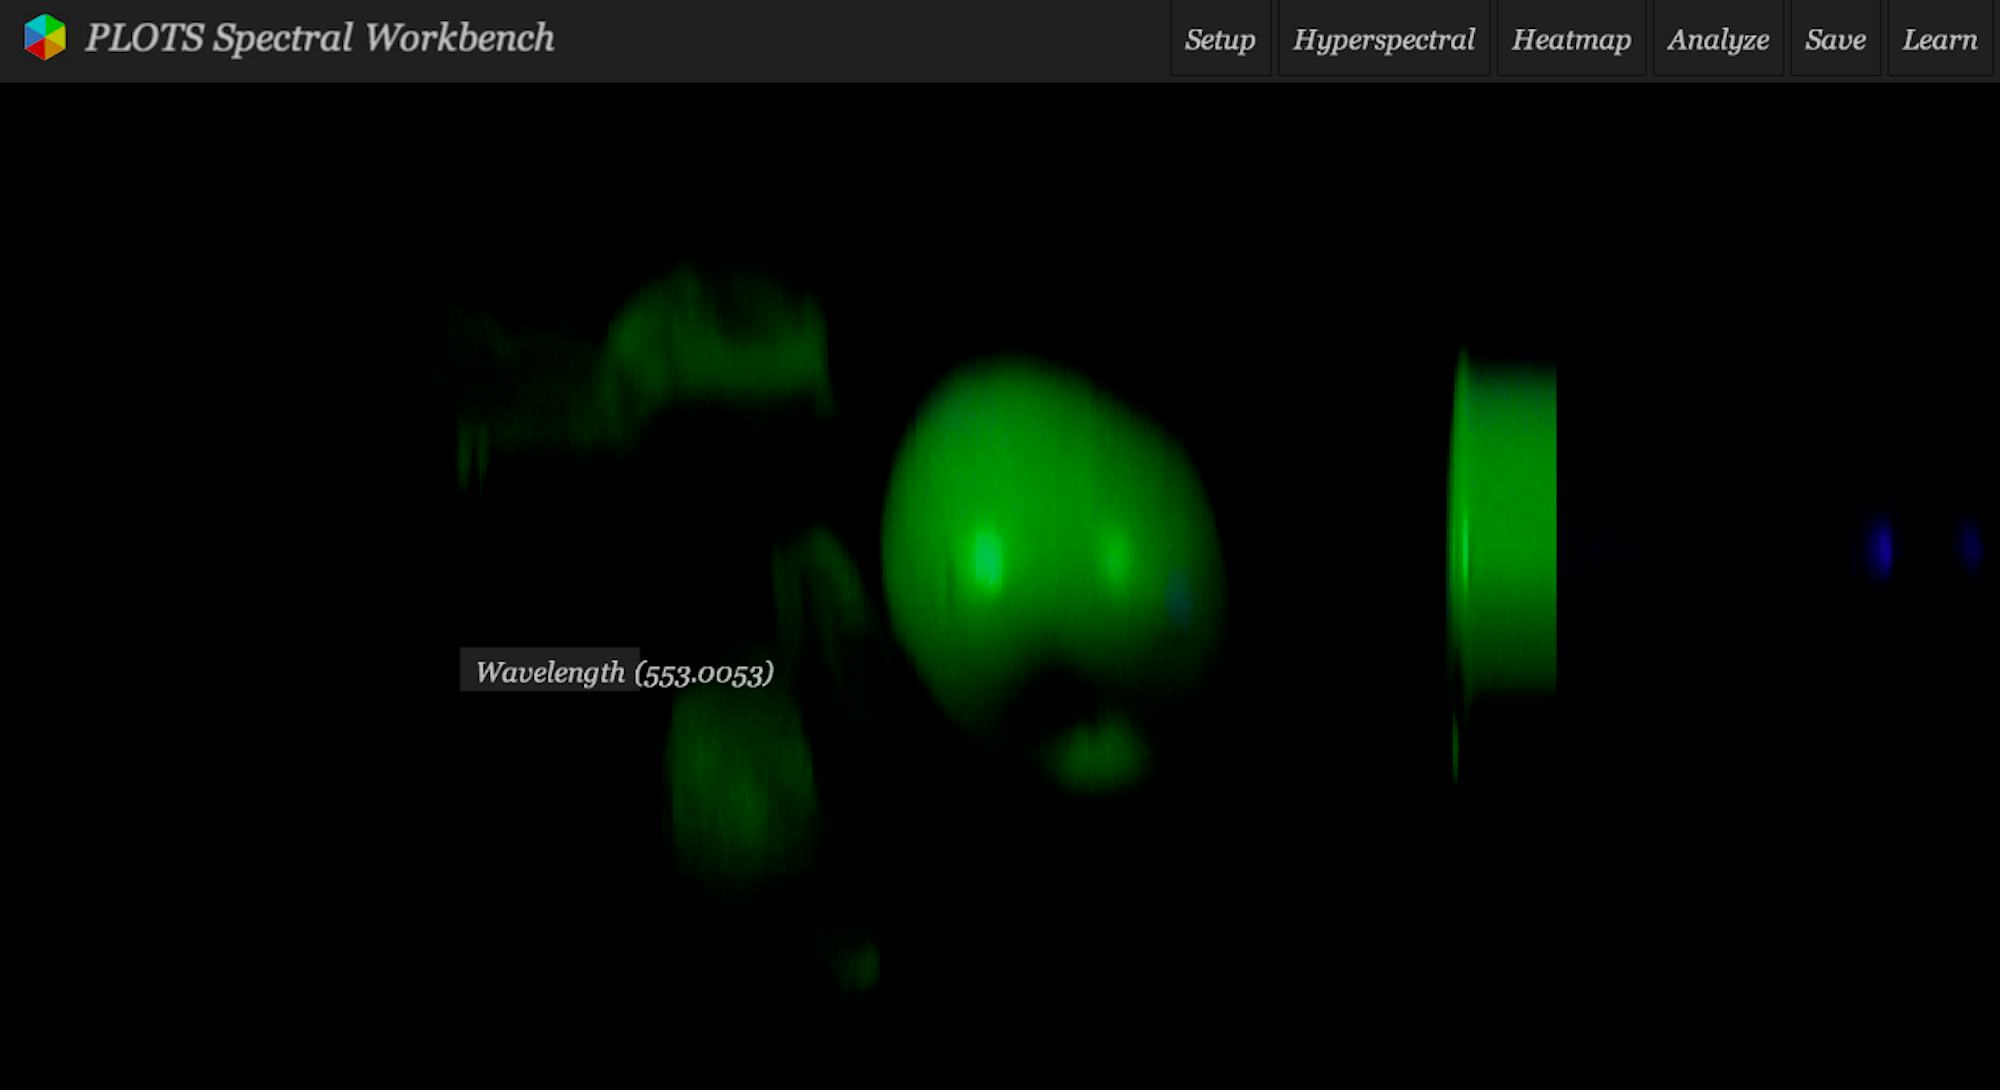
Task: Select the Analyze option
Action: (x=1718, y=39)
